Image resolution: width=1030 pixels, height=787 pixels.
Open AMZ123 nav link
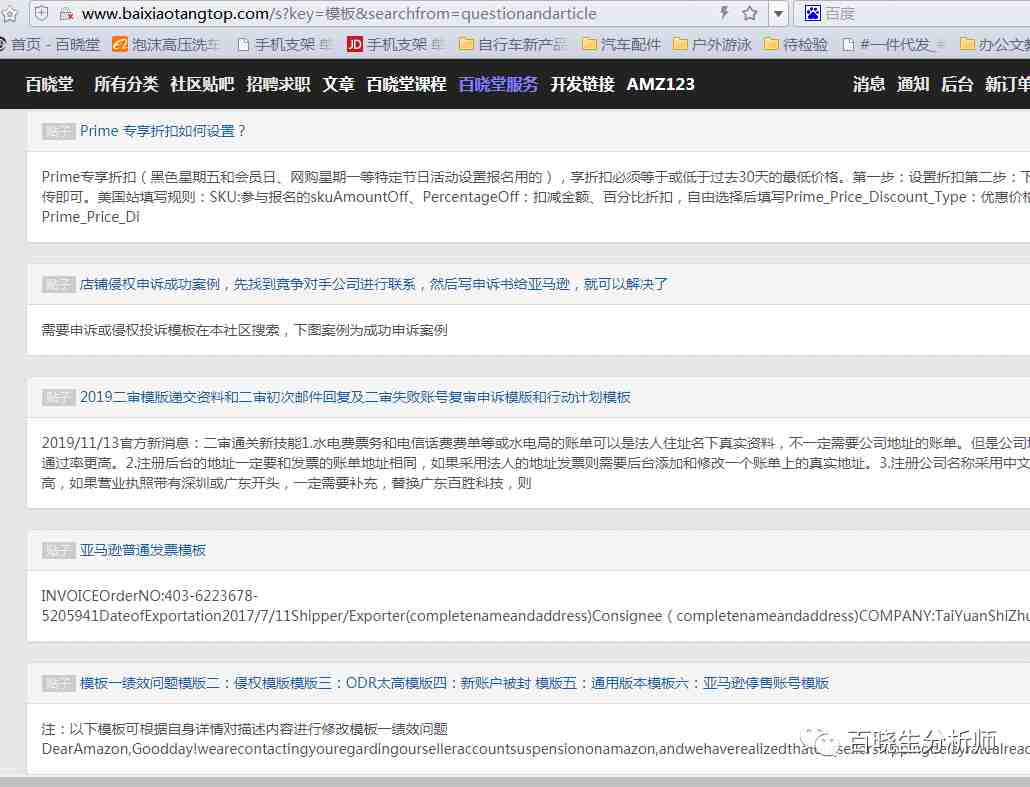pos(660,84)
